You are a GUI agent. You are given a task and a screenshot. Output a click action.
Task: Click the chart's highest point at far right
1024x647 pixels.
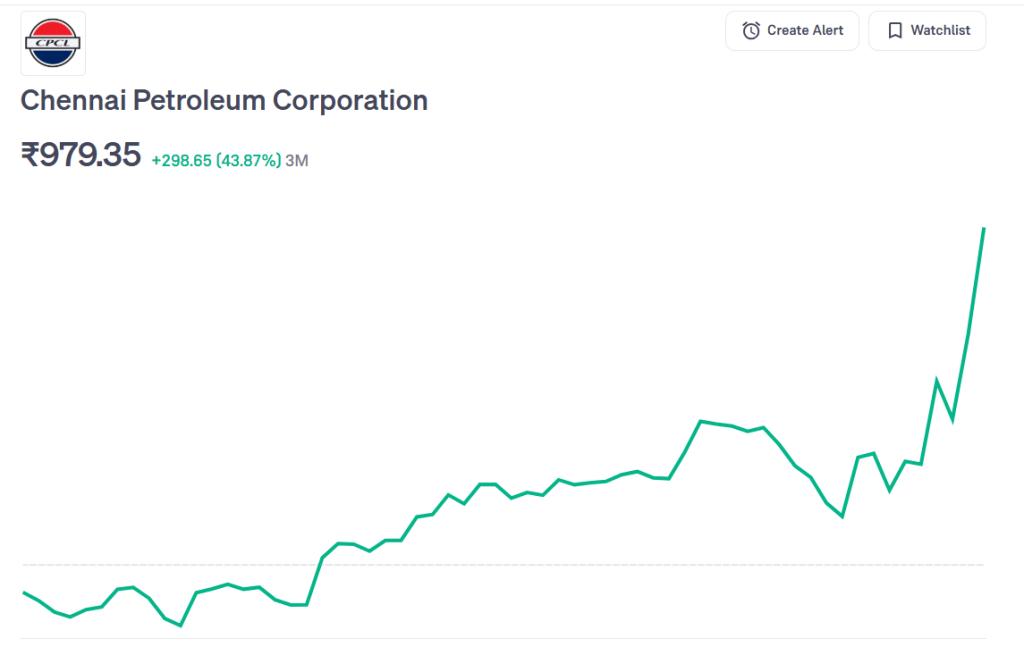[984, 229]
